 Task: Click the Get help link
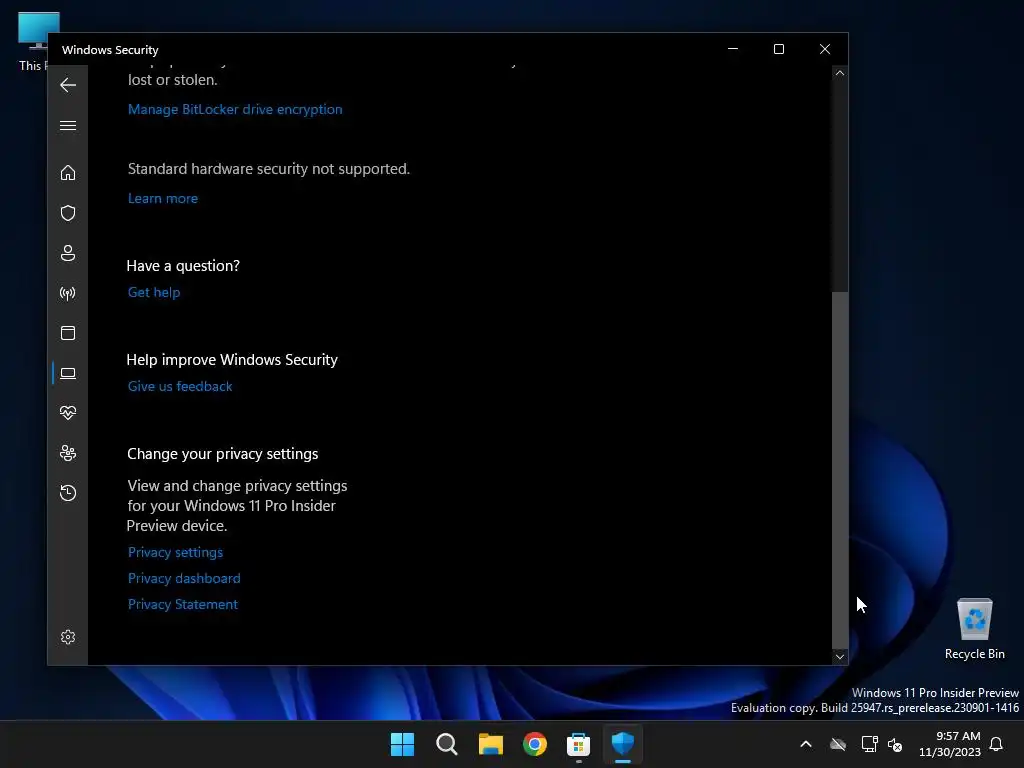[x=154, y=293]
